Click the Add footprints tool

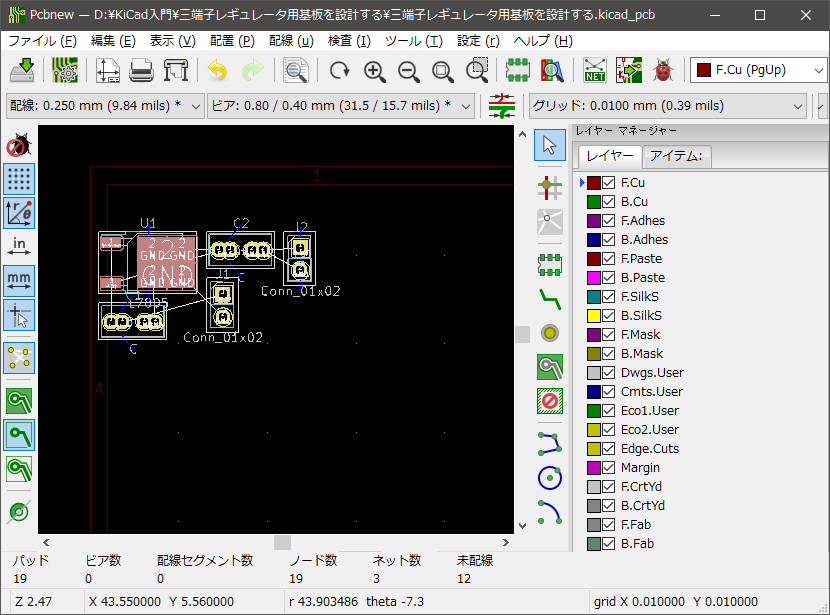[549, 264]
